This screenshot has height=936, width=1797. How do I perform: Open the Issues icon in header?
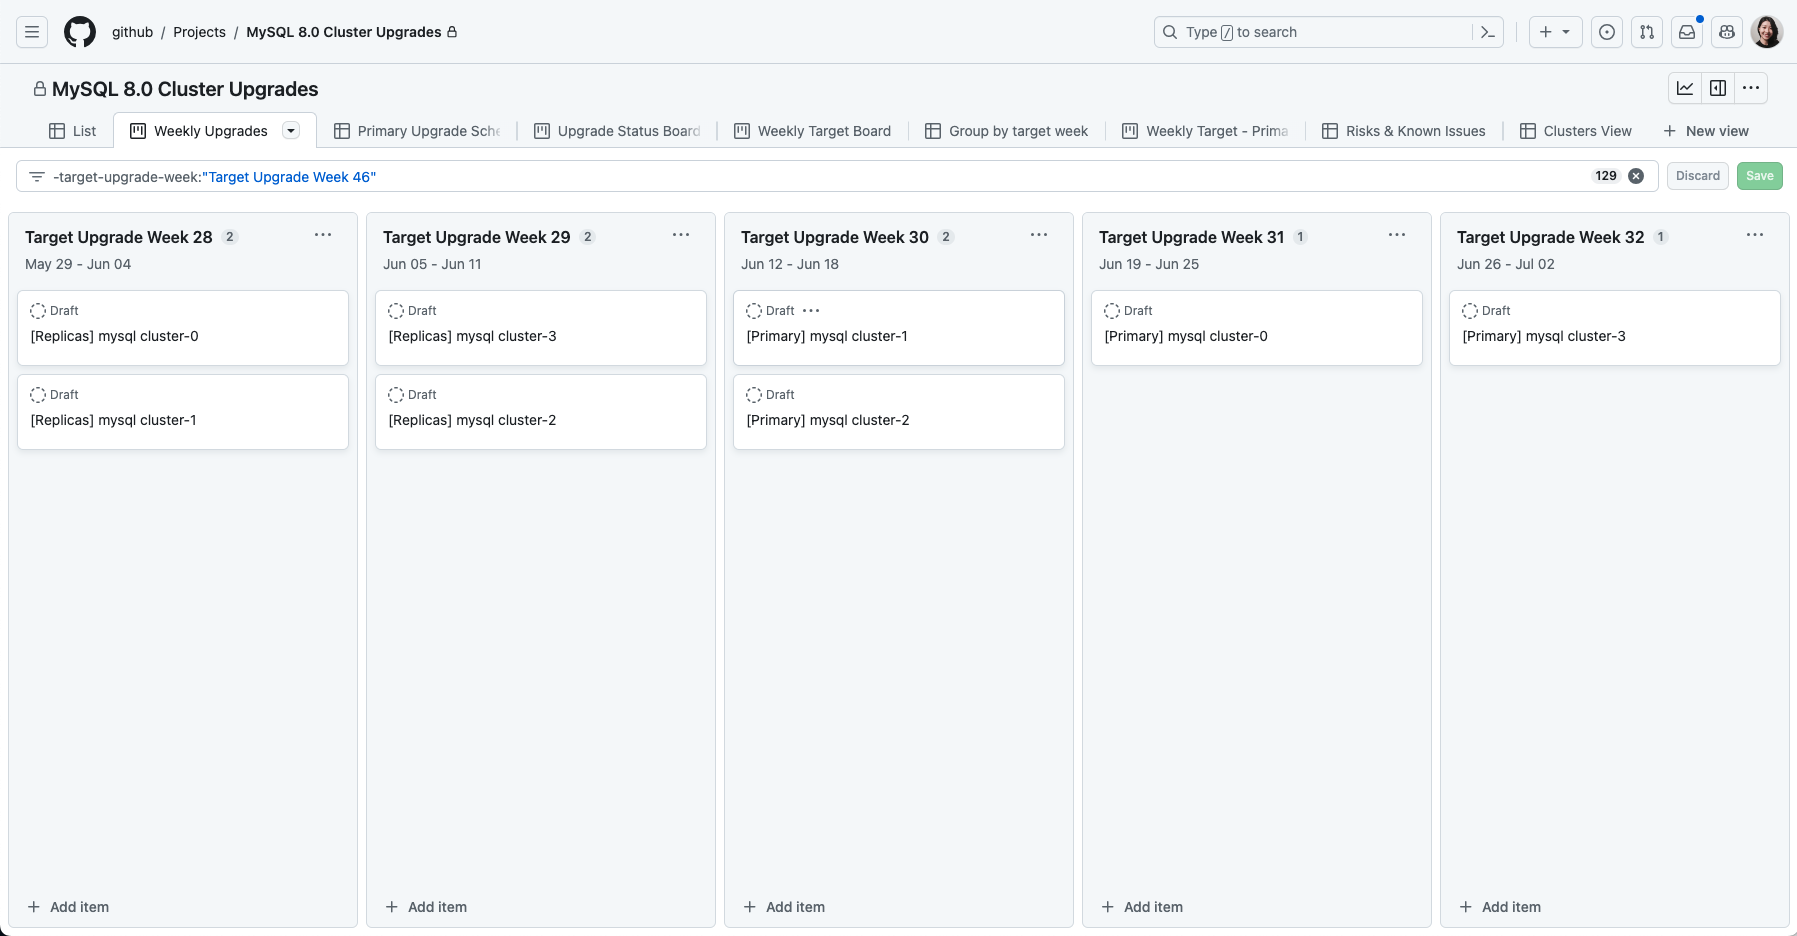tap(1607, 32)
